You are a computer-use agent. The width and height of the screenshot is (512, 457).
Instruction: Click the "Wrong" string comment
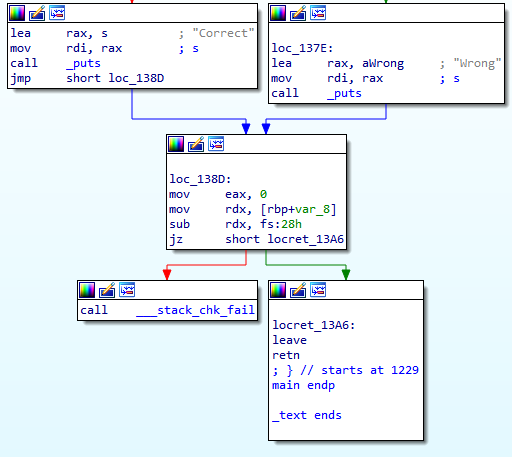tap(477, 63)
